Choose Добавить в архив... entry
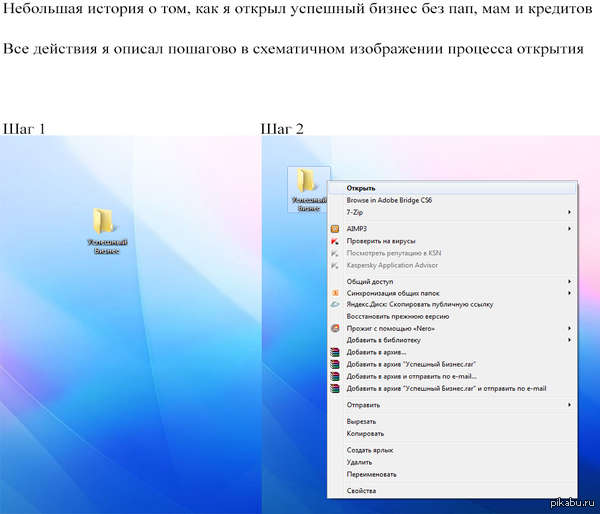Viewport: 600px width, 514px height. tap(452, 352)
